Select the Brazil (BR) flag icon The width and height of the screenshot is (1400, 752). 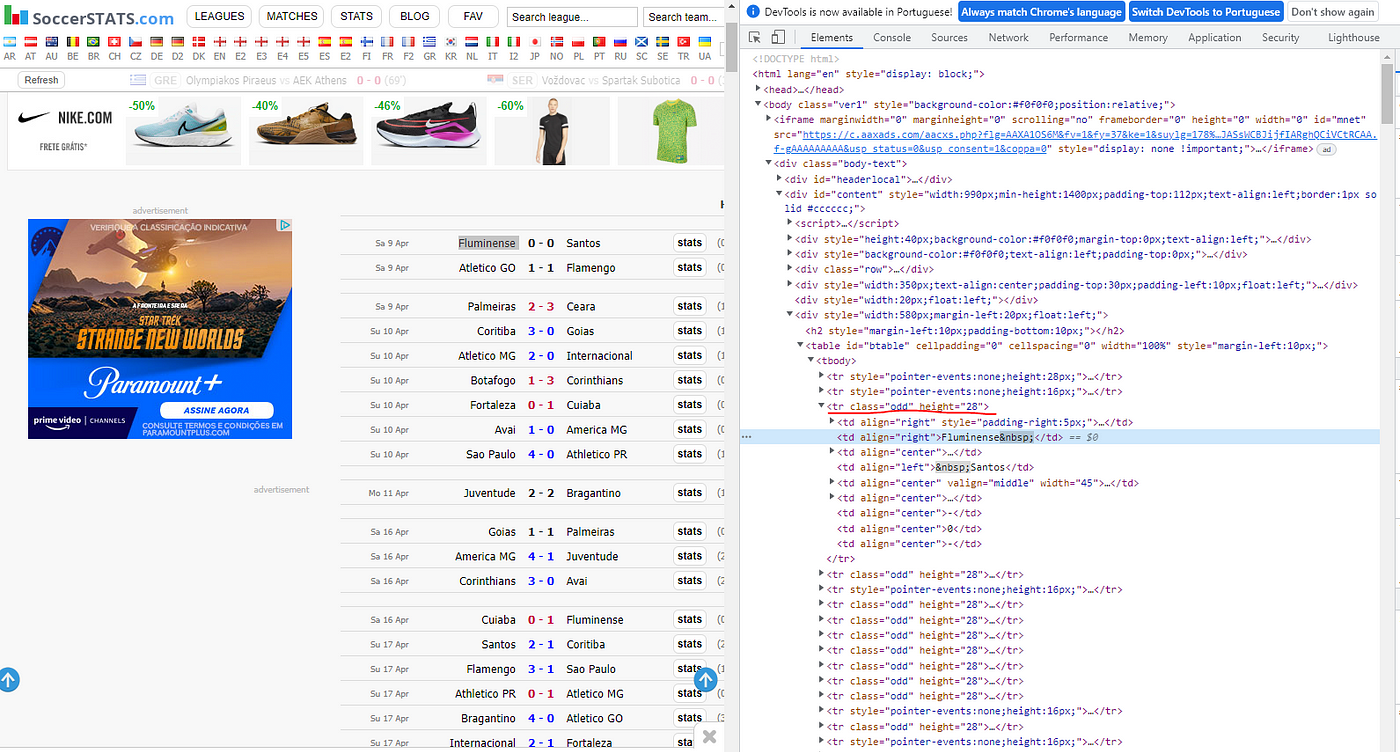pos(93,42)
